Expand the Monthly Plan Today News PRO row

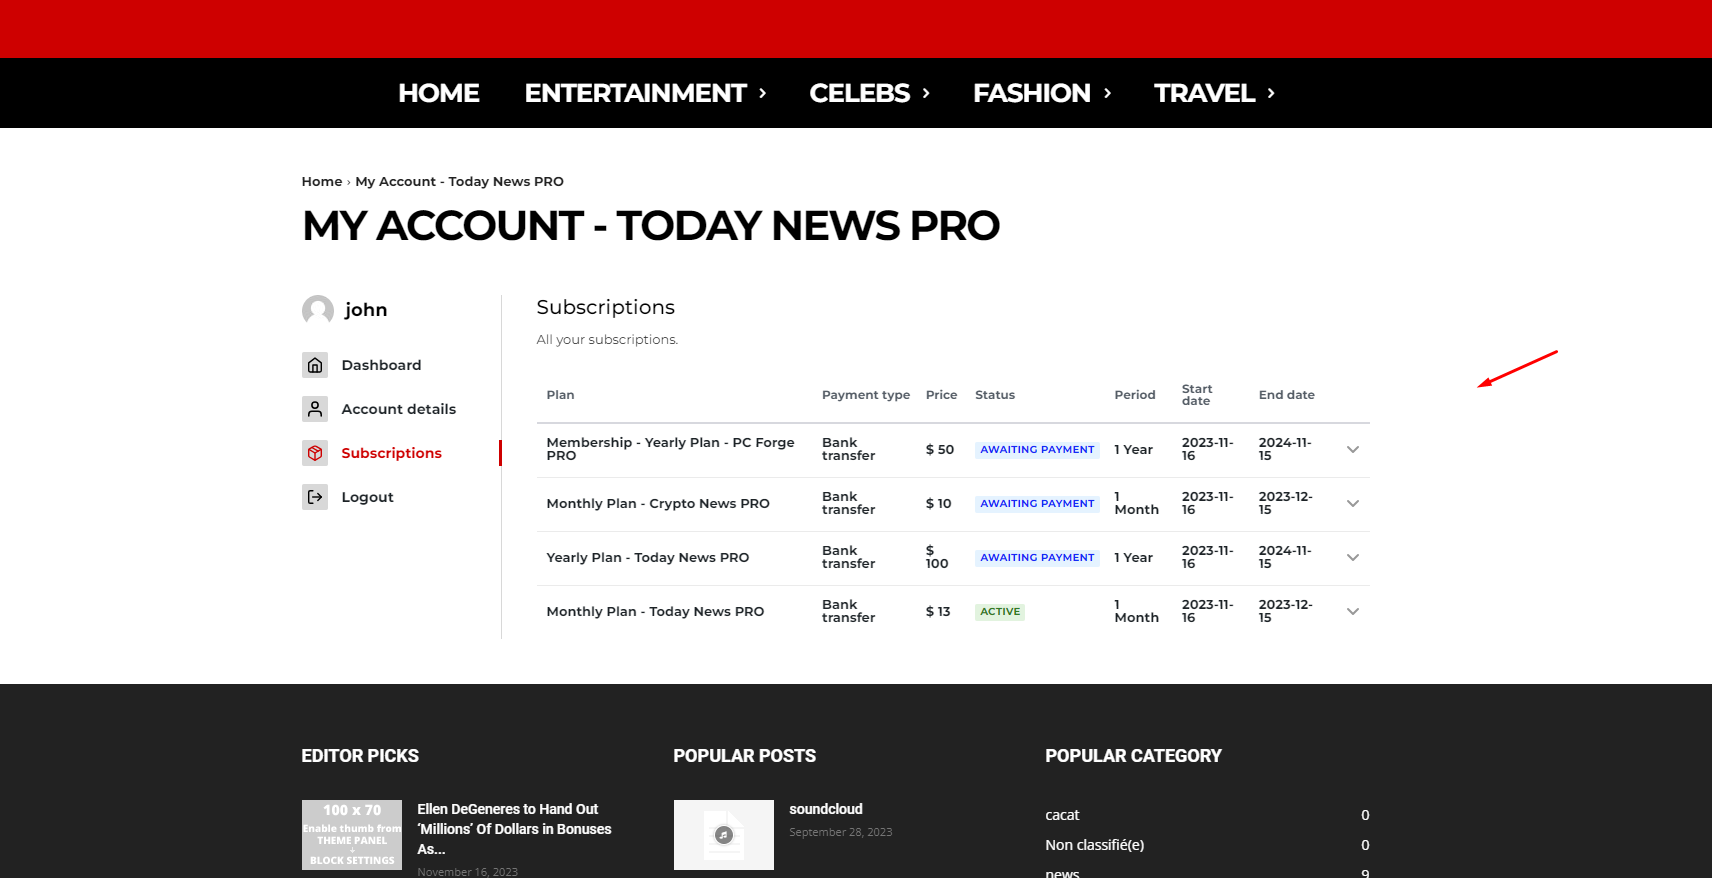click(x=1353, y=612)
